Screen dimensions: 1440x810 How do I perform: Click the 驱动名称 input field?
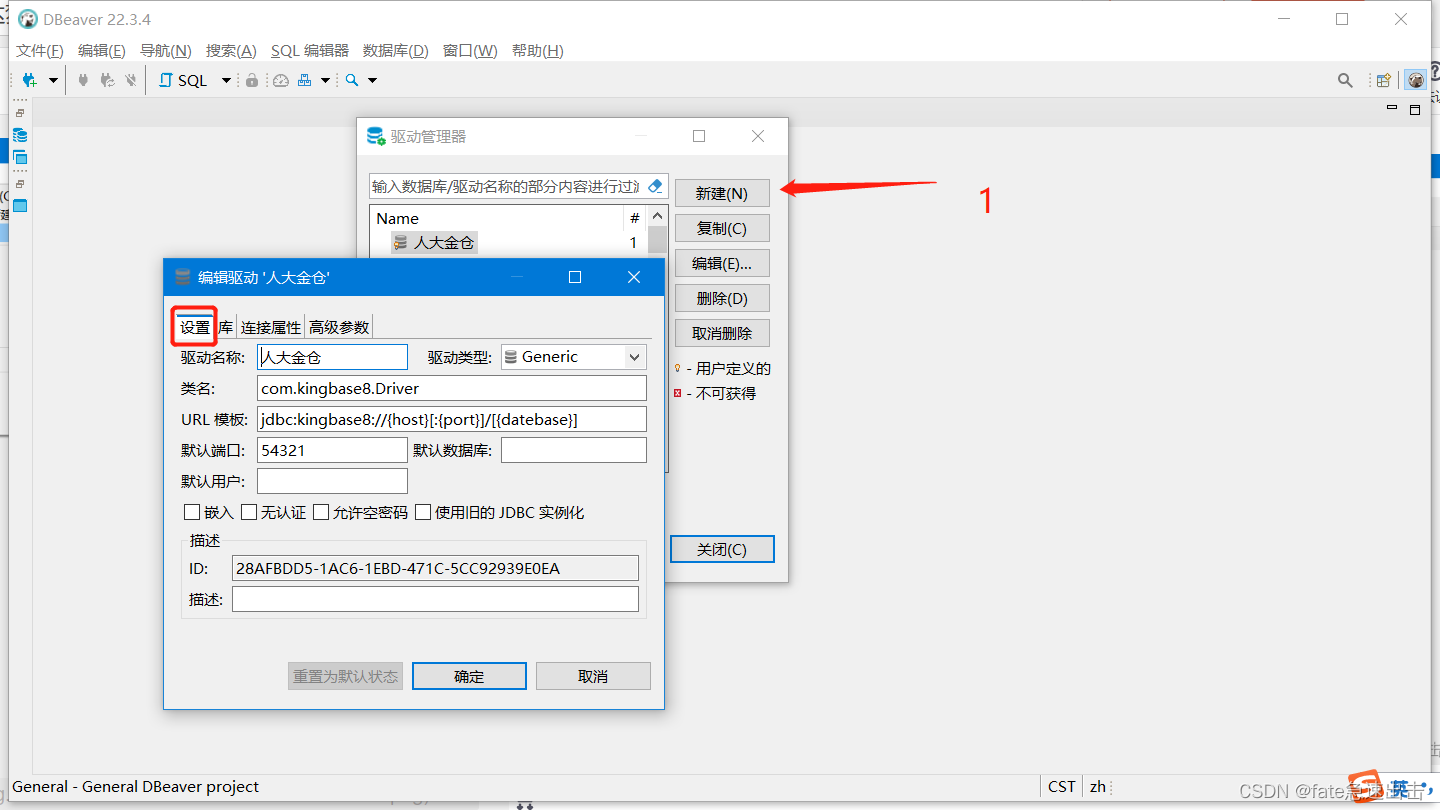click(332, 357)
